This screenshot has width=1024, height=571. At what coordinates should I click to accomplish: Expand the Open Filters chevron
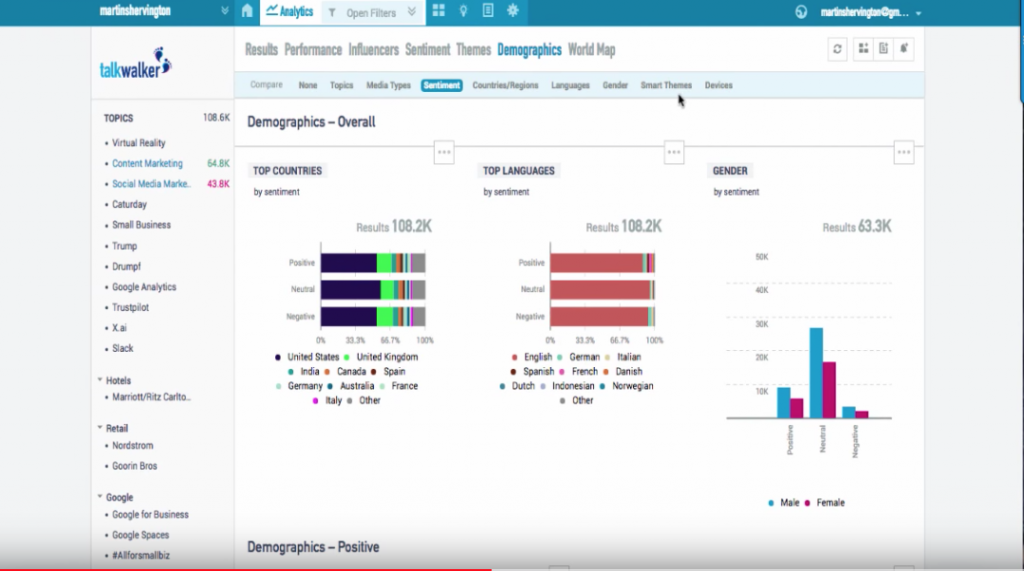[x=411, y=12]
